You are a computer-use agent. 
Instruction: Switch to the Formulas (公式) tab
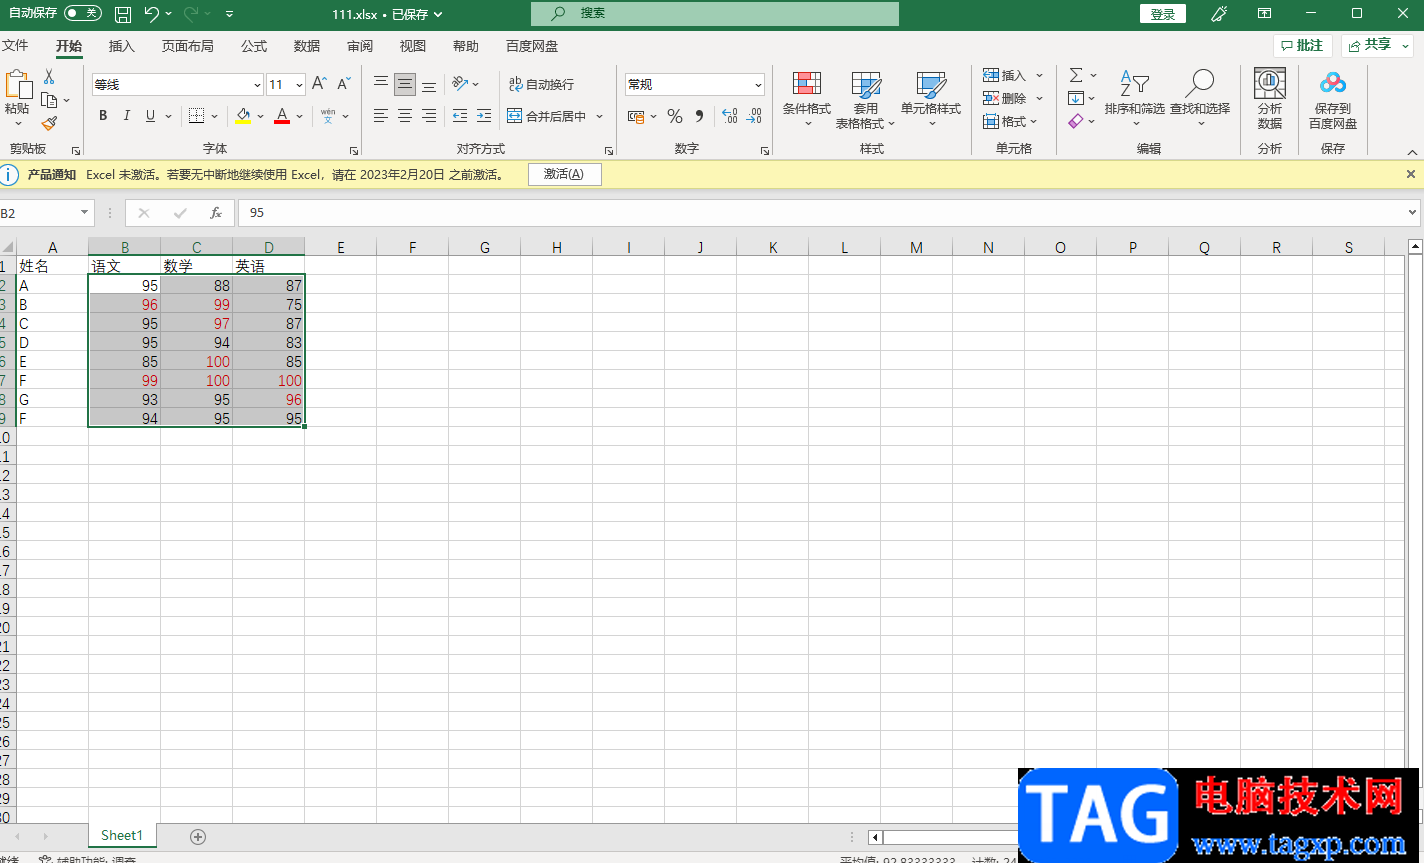pos(254,46)
